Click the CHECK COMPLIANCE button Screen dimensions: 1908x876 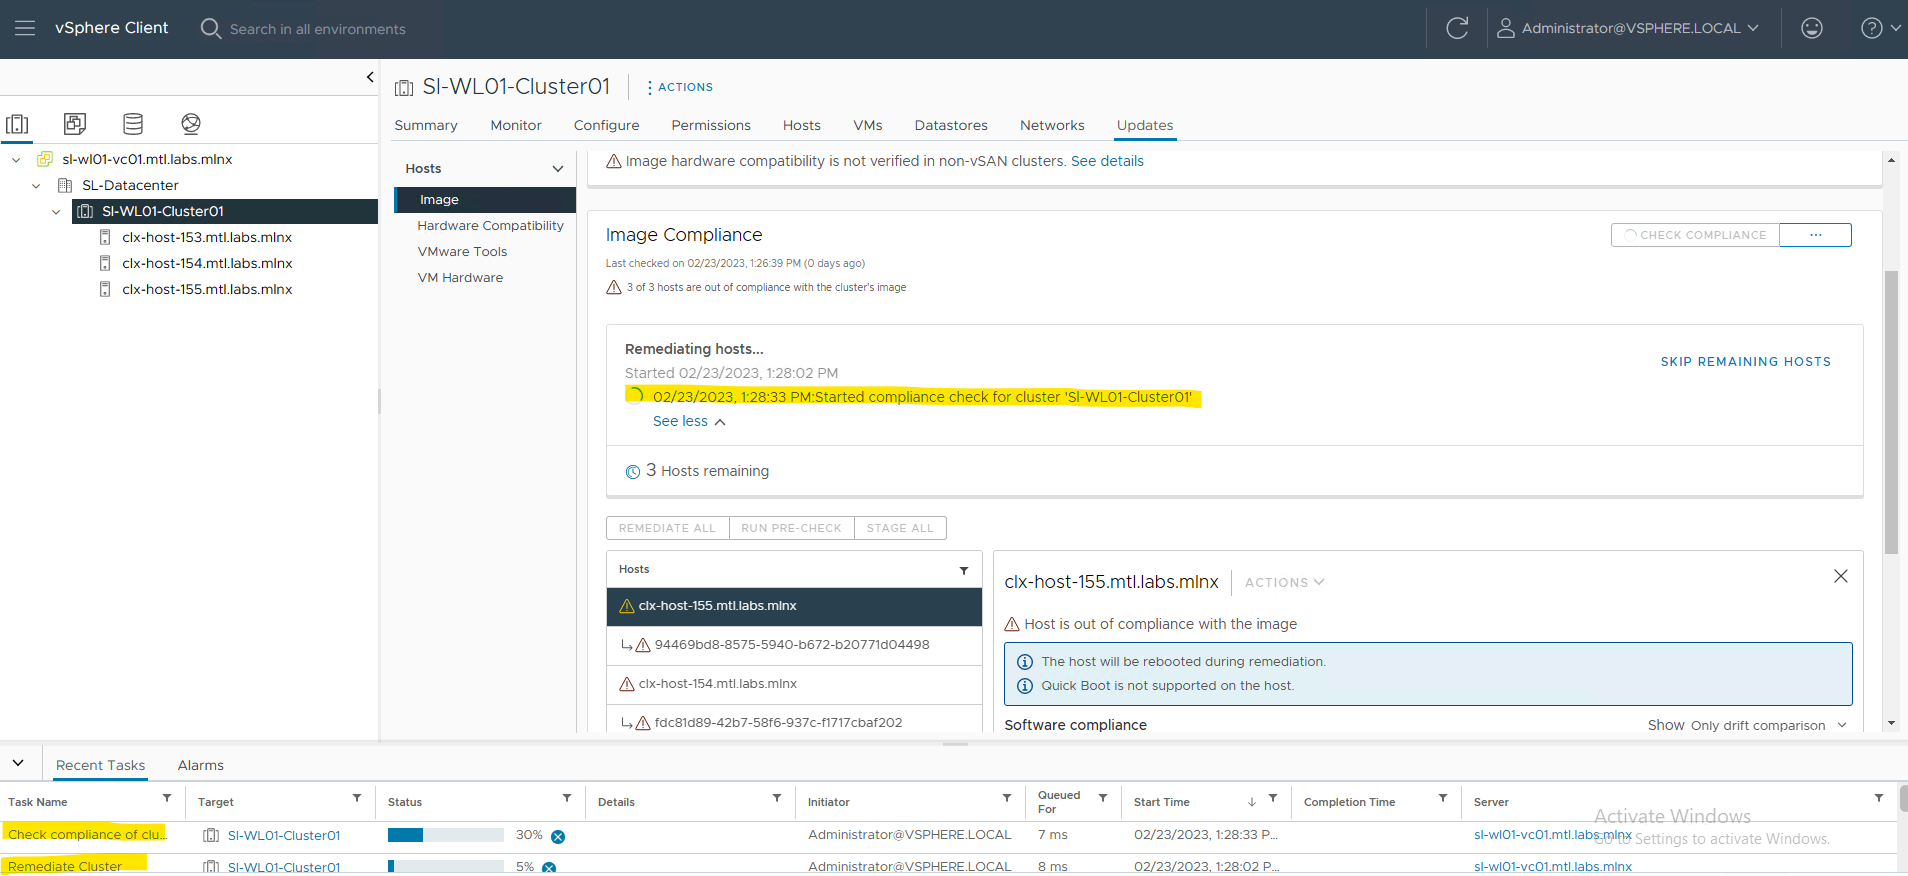point(1695,235)
